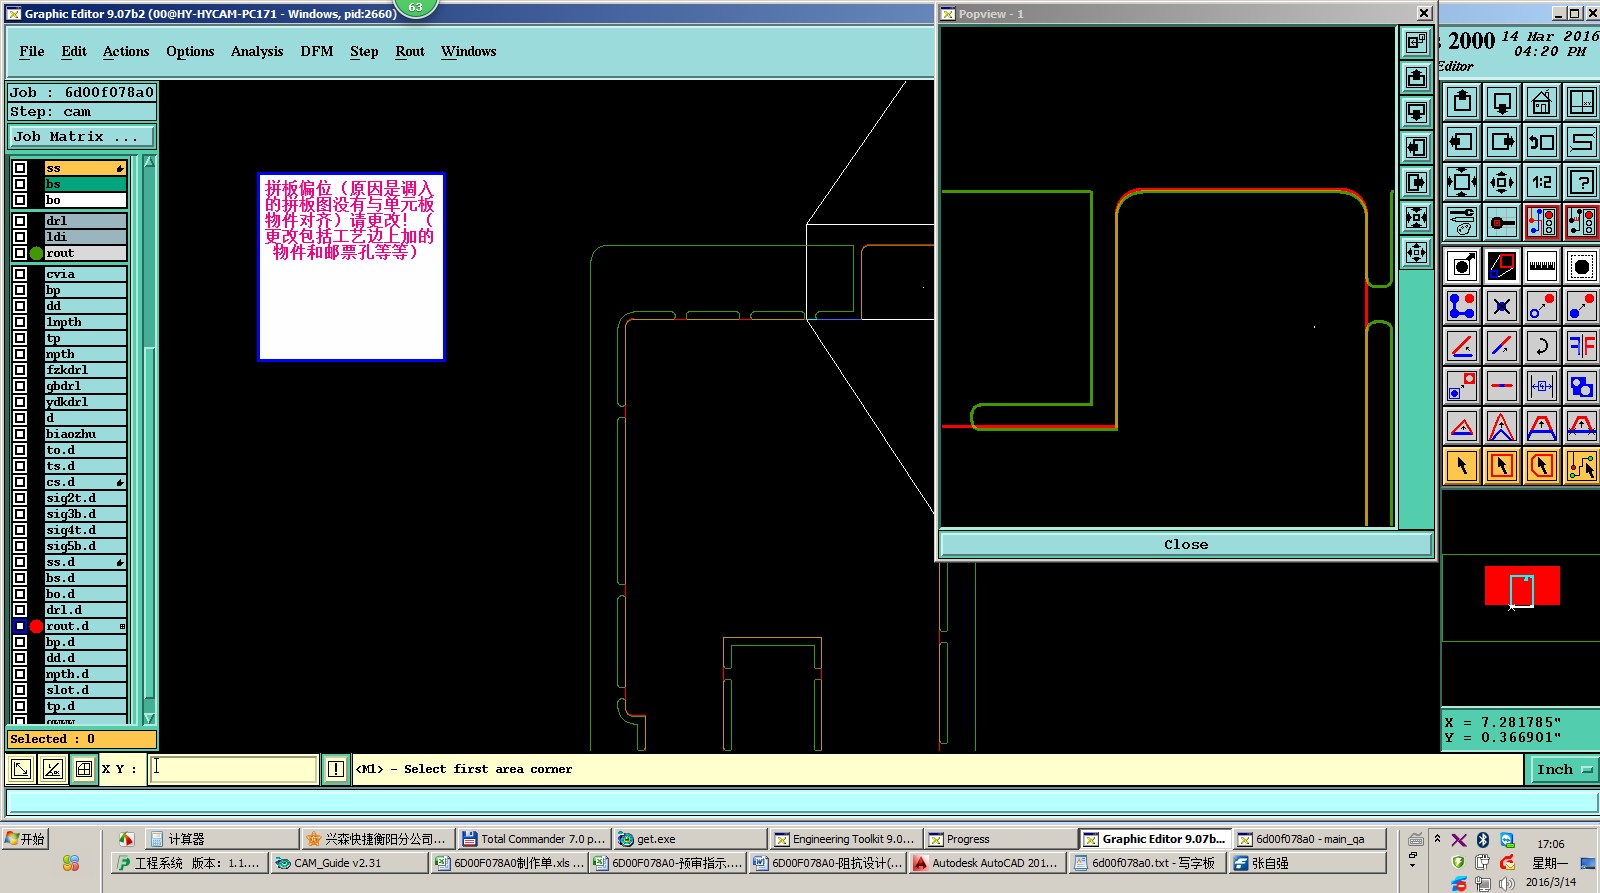Viewport: 1600px width, 893px height.
Task: Click the rectangle area select arrow icon
Action: click(1502, 466)
